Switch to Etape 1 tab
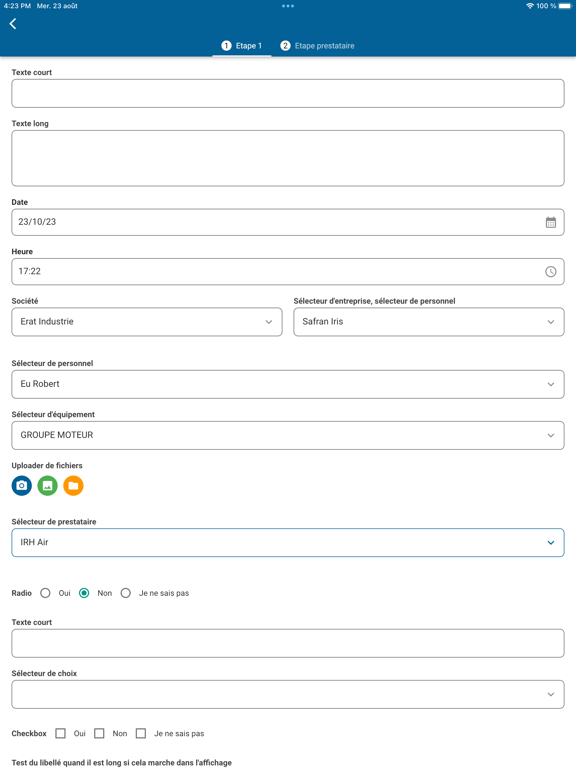Viewport: 576px width, 768px height. pos(241,46)
